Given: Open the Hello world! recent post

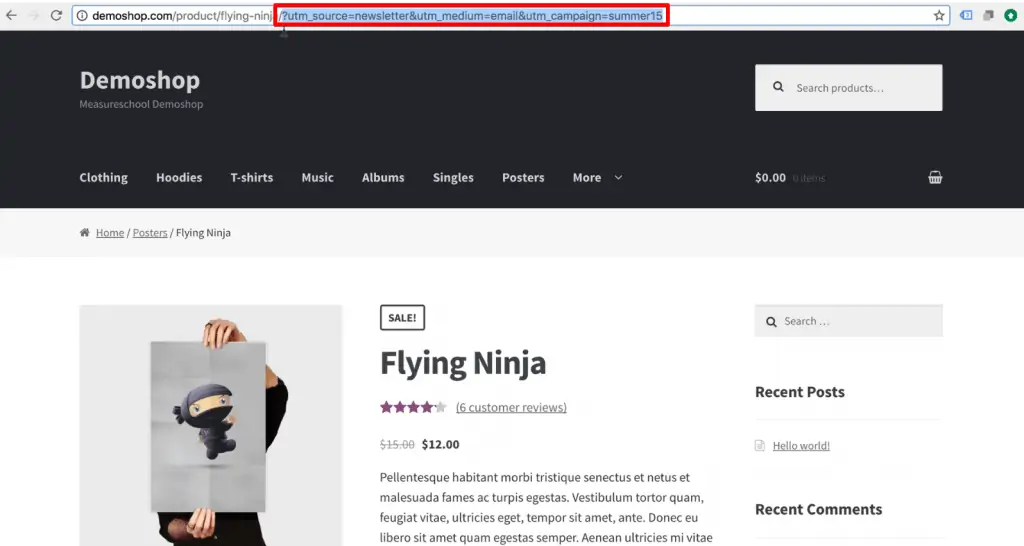Looking at the screenshot, I should click(801, 446).
